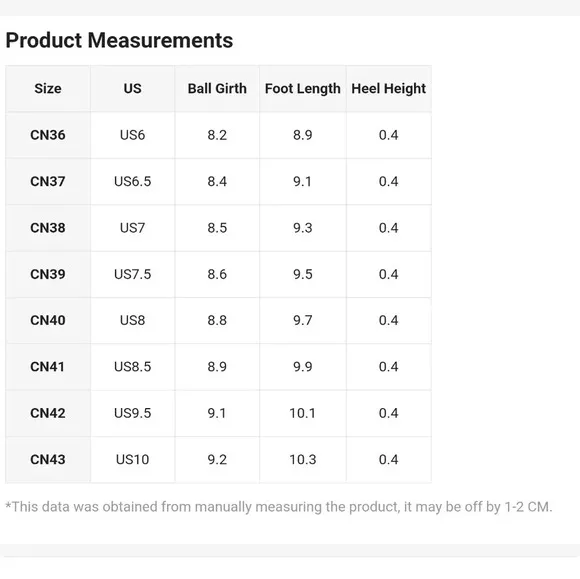The width and height of the screenshot is (580, 579).
Task: Select the US9.5 cell
Action: (132, 413)
